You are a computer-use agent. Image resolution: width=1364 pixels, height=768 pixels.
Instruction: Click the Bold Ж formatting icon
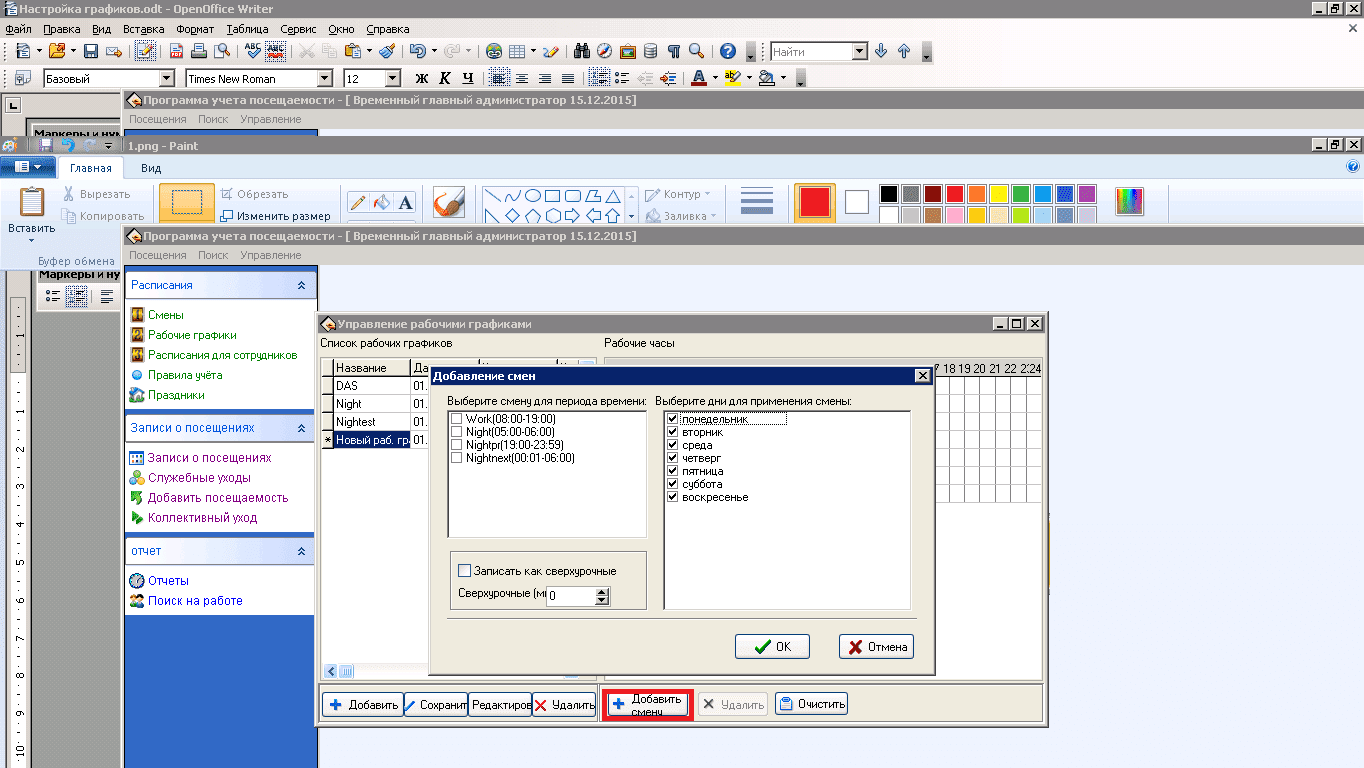click(x=421, y=78)
